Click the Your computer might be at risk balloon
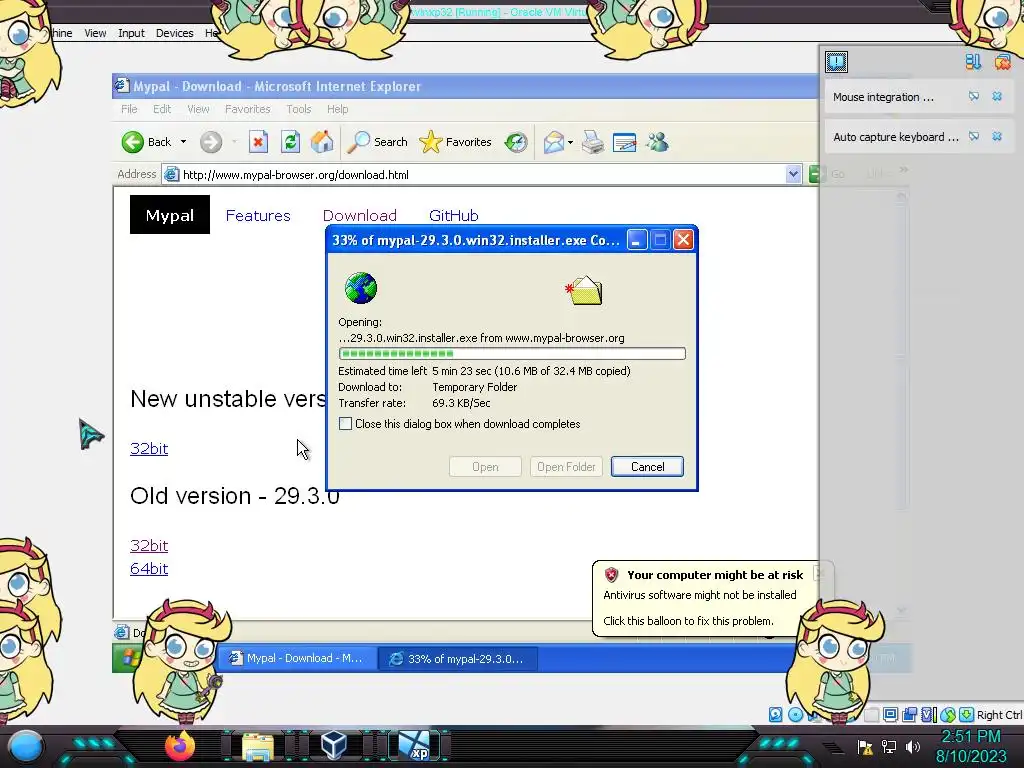This screenshot has height=768, width=1024. tap(705, 598)
